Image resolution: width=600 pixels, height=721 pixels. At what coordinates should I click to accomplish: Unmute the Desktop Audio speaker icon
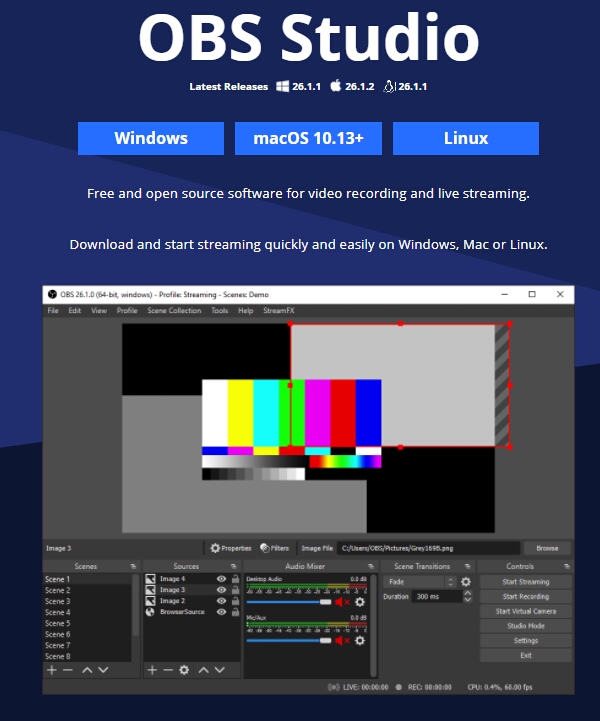342,602
